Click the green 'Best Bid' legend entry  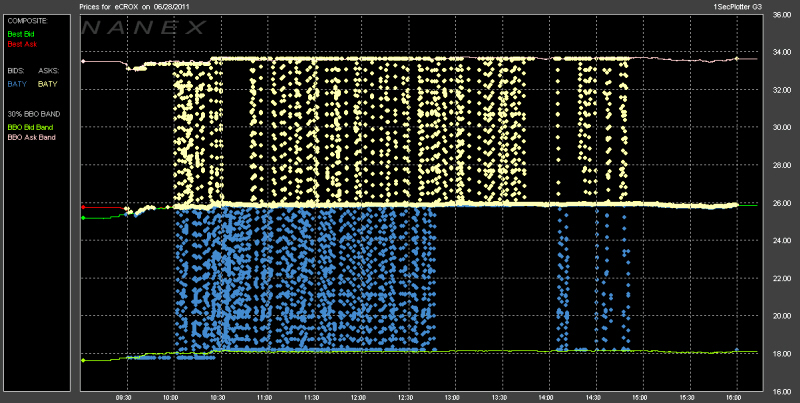[21, 34]
